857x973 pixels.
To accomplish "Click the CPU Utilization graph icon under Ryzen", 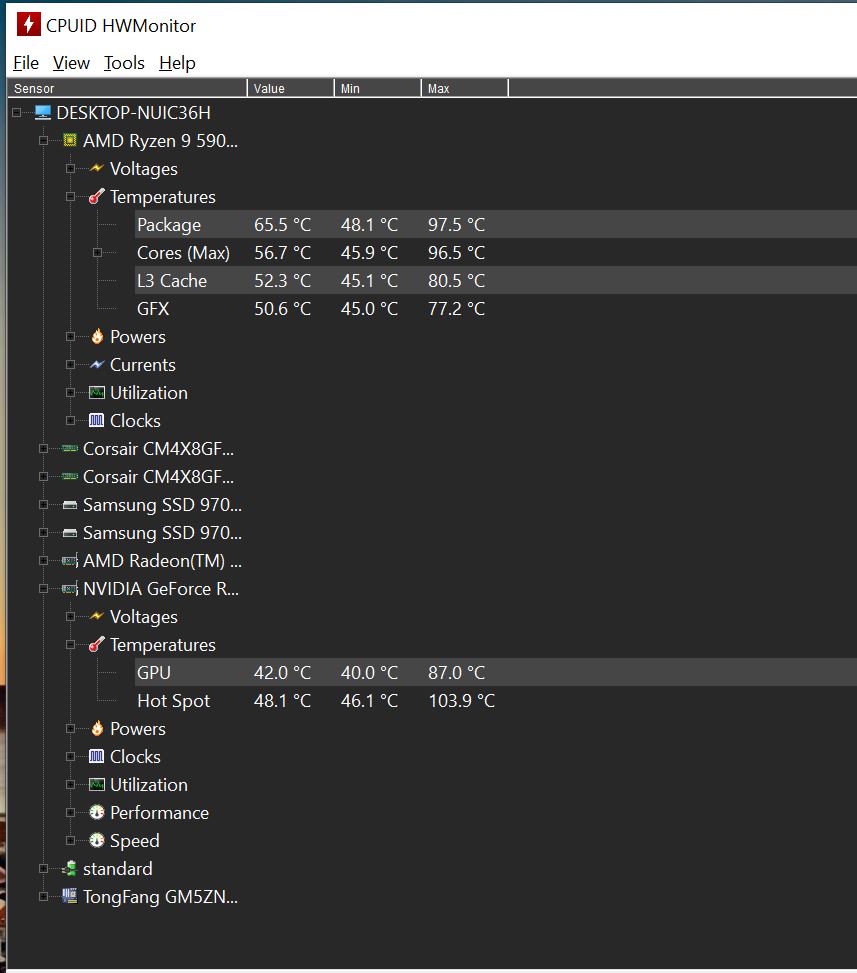I will point(97,392).
